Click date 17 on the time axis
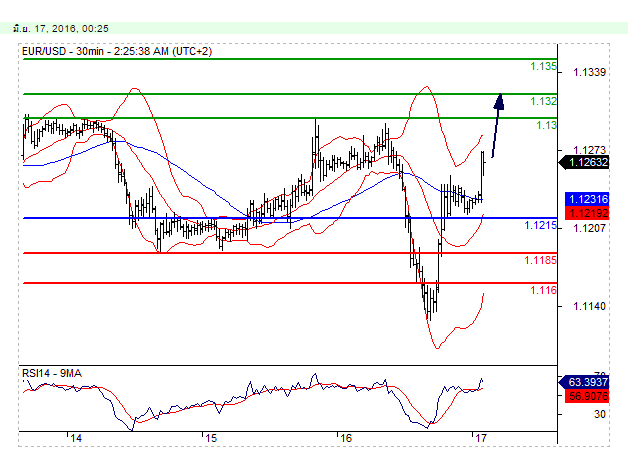This screenshot has height=468, width=628. 481,438
